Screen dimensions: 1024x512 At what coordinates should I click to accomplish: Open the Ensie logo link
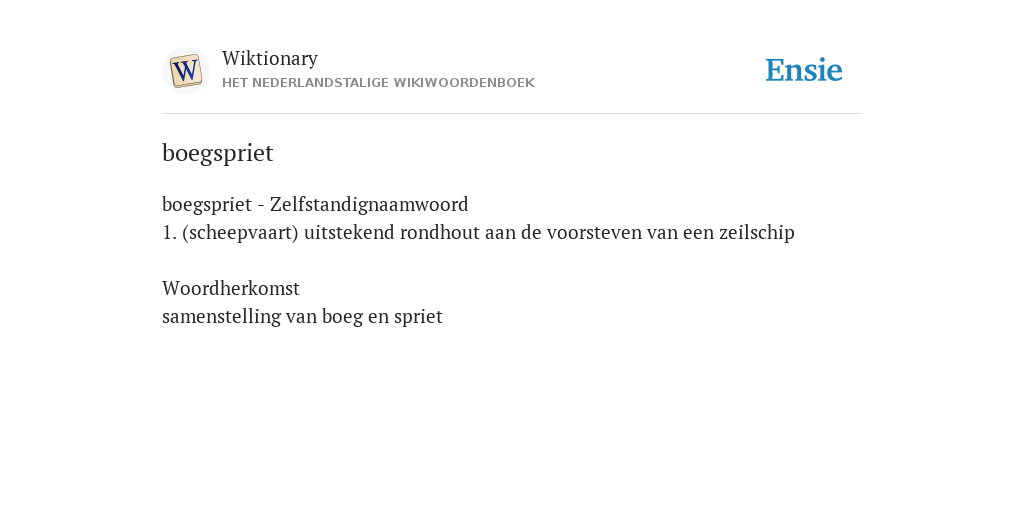804,70
